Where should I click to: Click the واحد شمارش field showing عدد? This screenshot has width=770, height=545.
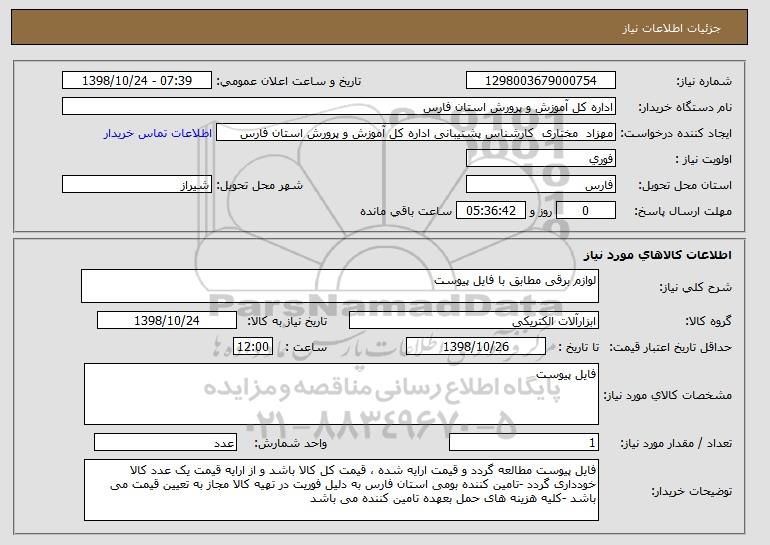coord(165,442)
